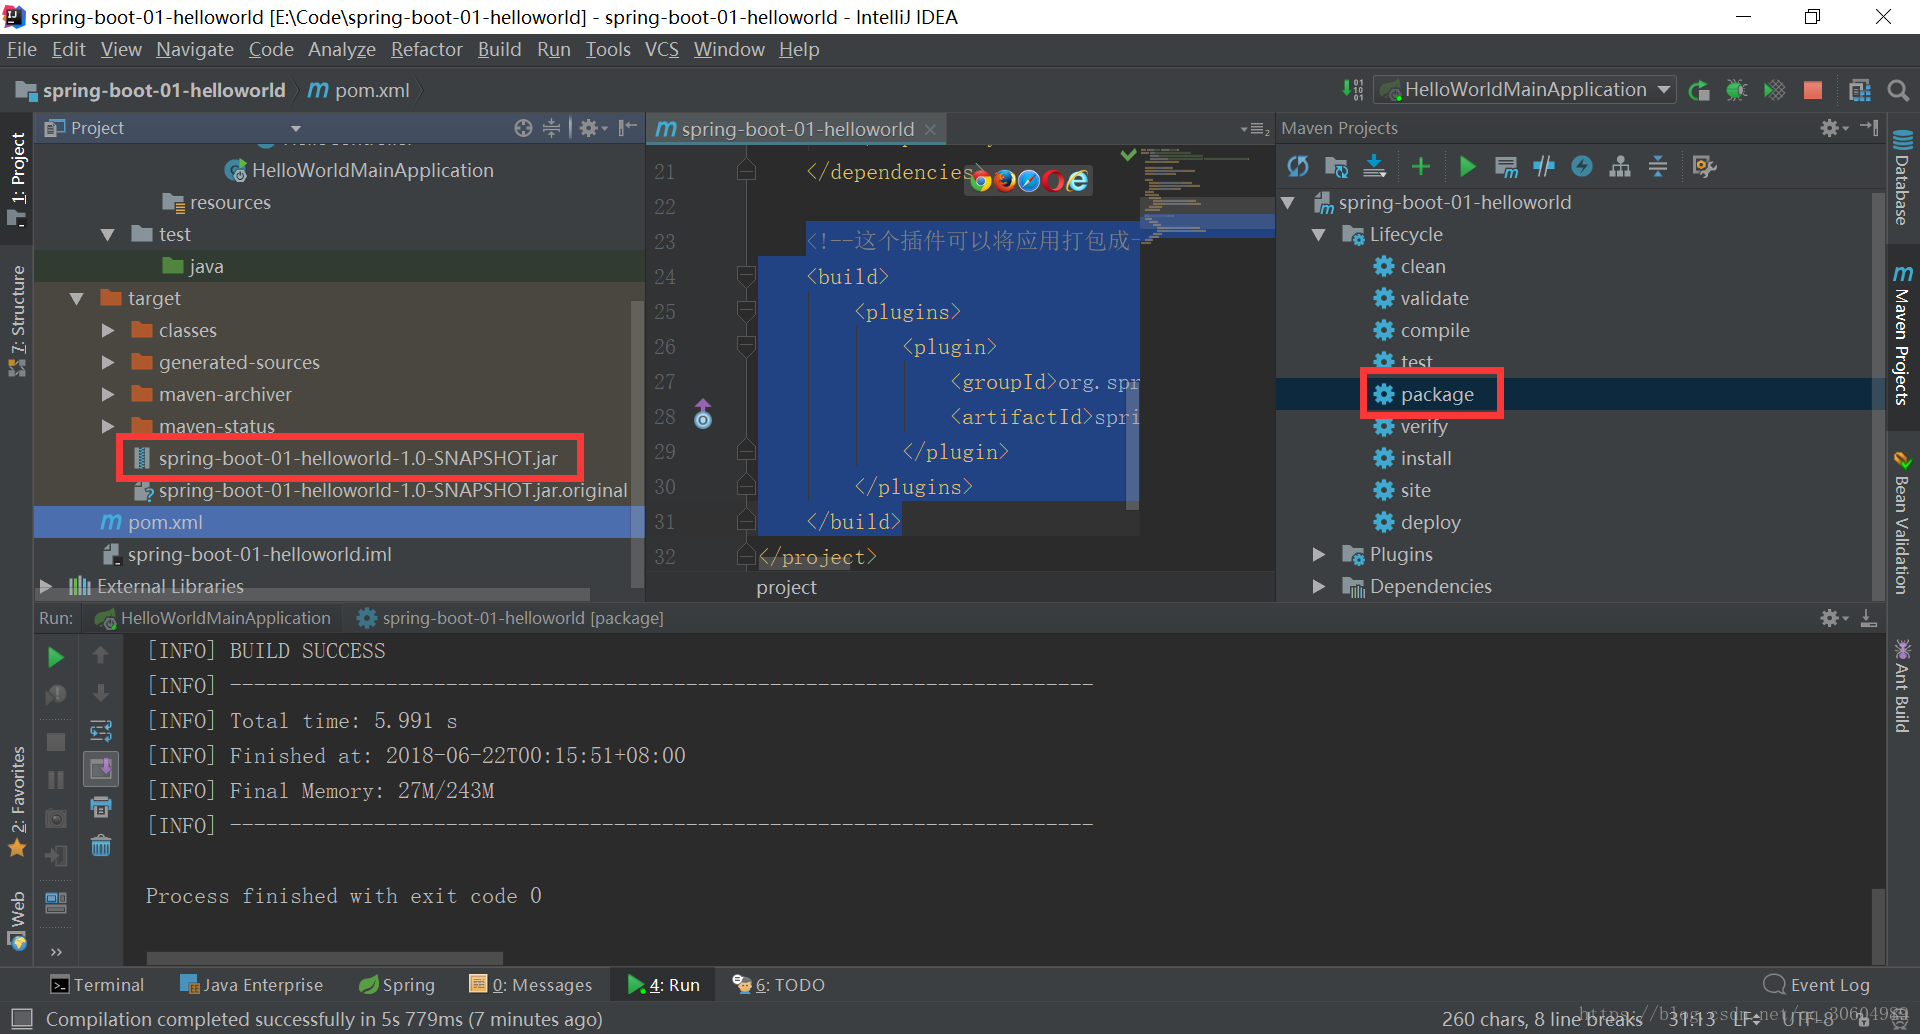Click Execute Maven Goal icon
The image size is (1920, 1034).
(x=1506, y=166)
